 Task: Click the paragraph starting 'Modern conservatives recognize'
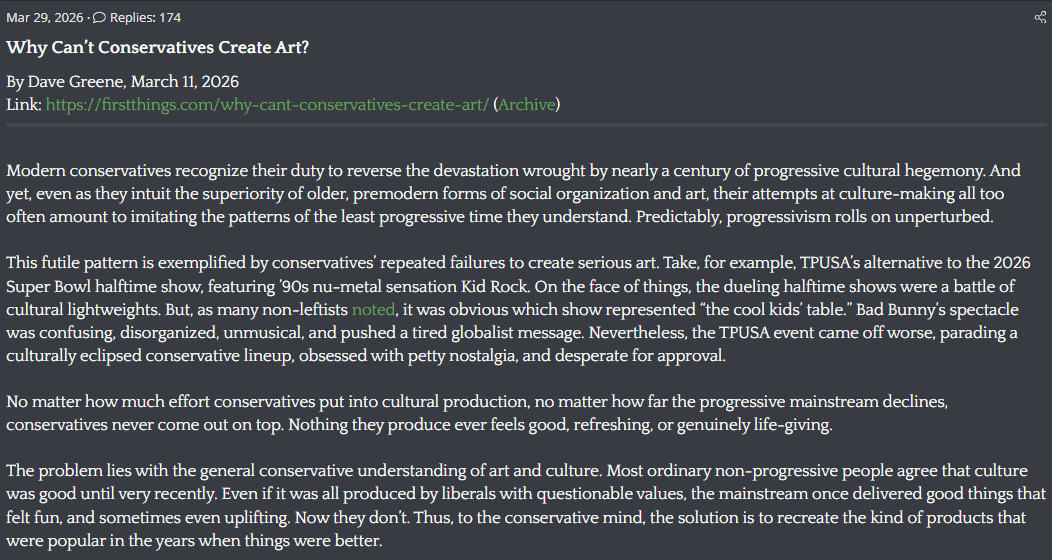(x=500, y=193)
